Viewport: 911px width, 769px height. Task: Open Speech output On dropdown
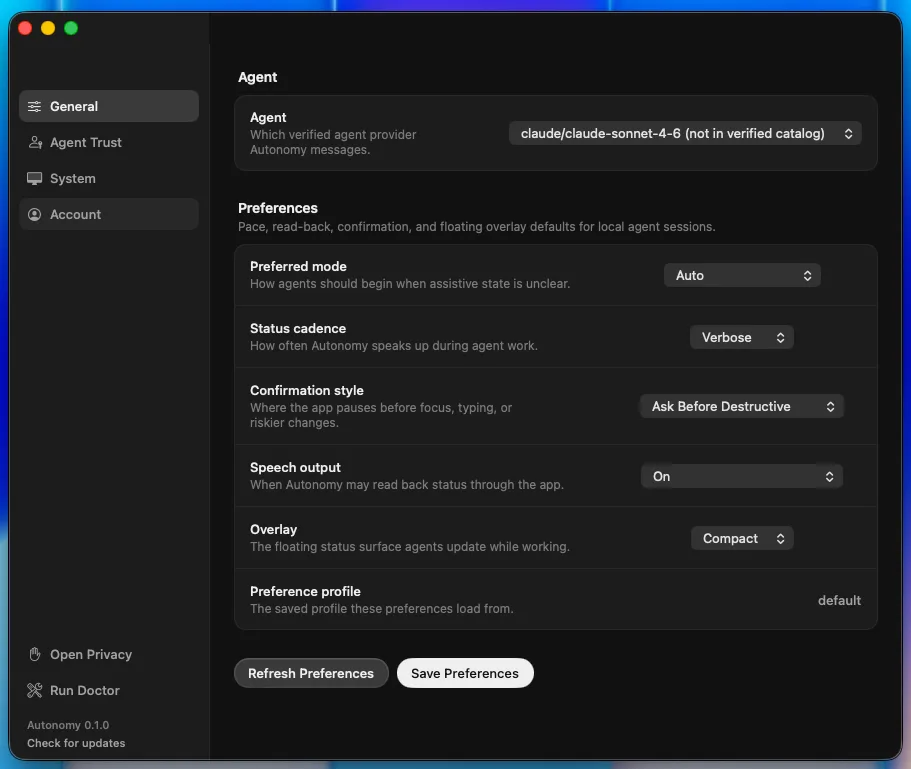click(x=742, y=476)
